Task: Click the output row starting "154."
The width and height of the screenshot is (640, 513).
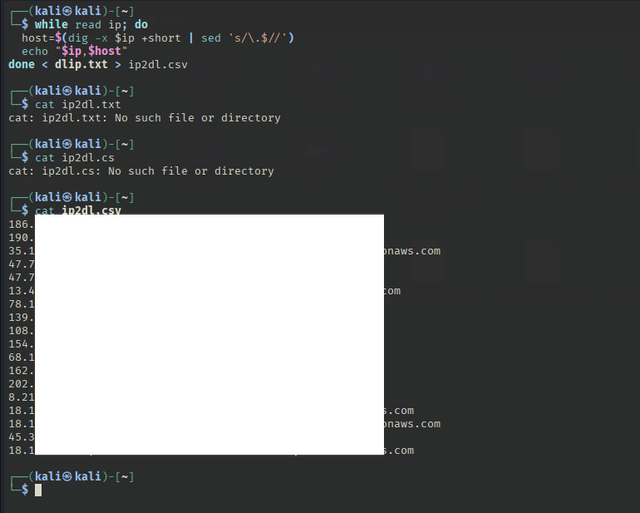Action: [x=22, y=344]
